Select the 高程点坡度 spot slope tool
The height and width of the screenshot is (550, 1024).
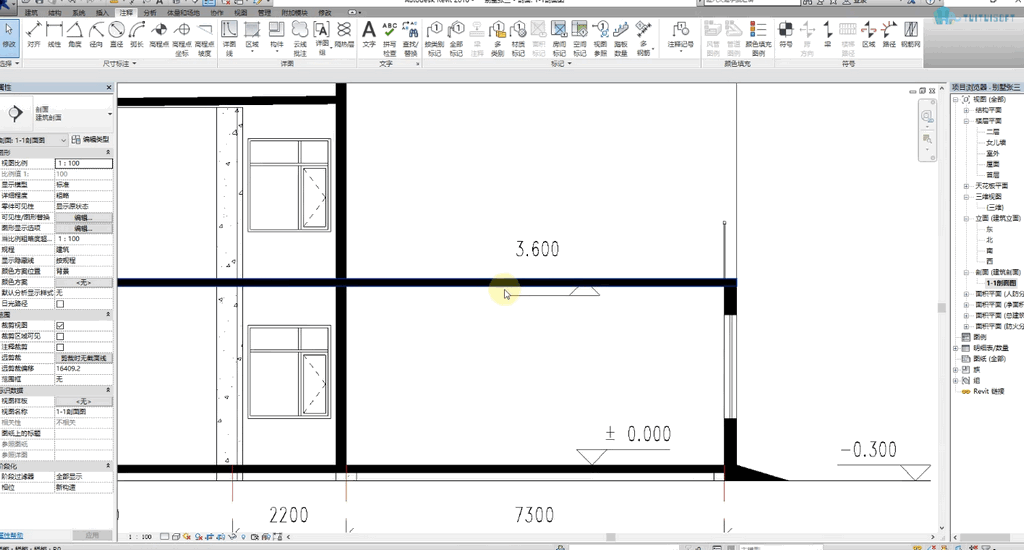click(204, 39)
